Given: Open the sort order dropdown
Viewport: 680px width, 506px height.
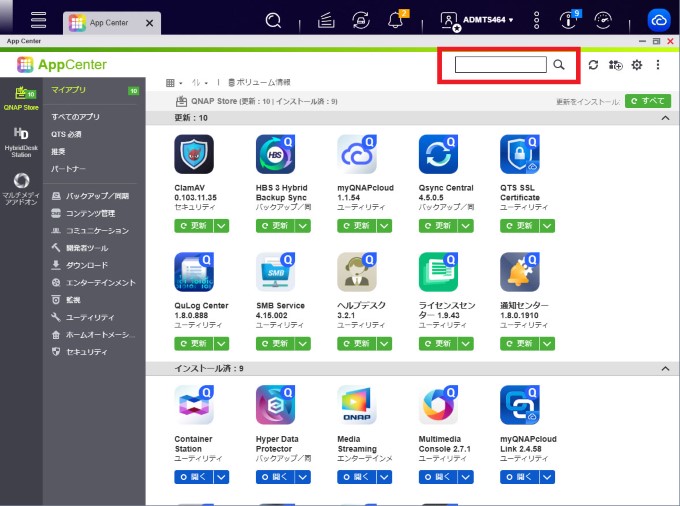Looking at the screenshot, I should (x=200, y=82).
